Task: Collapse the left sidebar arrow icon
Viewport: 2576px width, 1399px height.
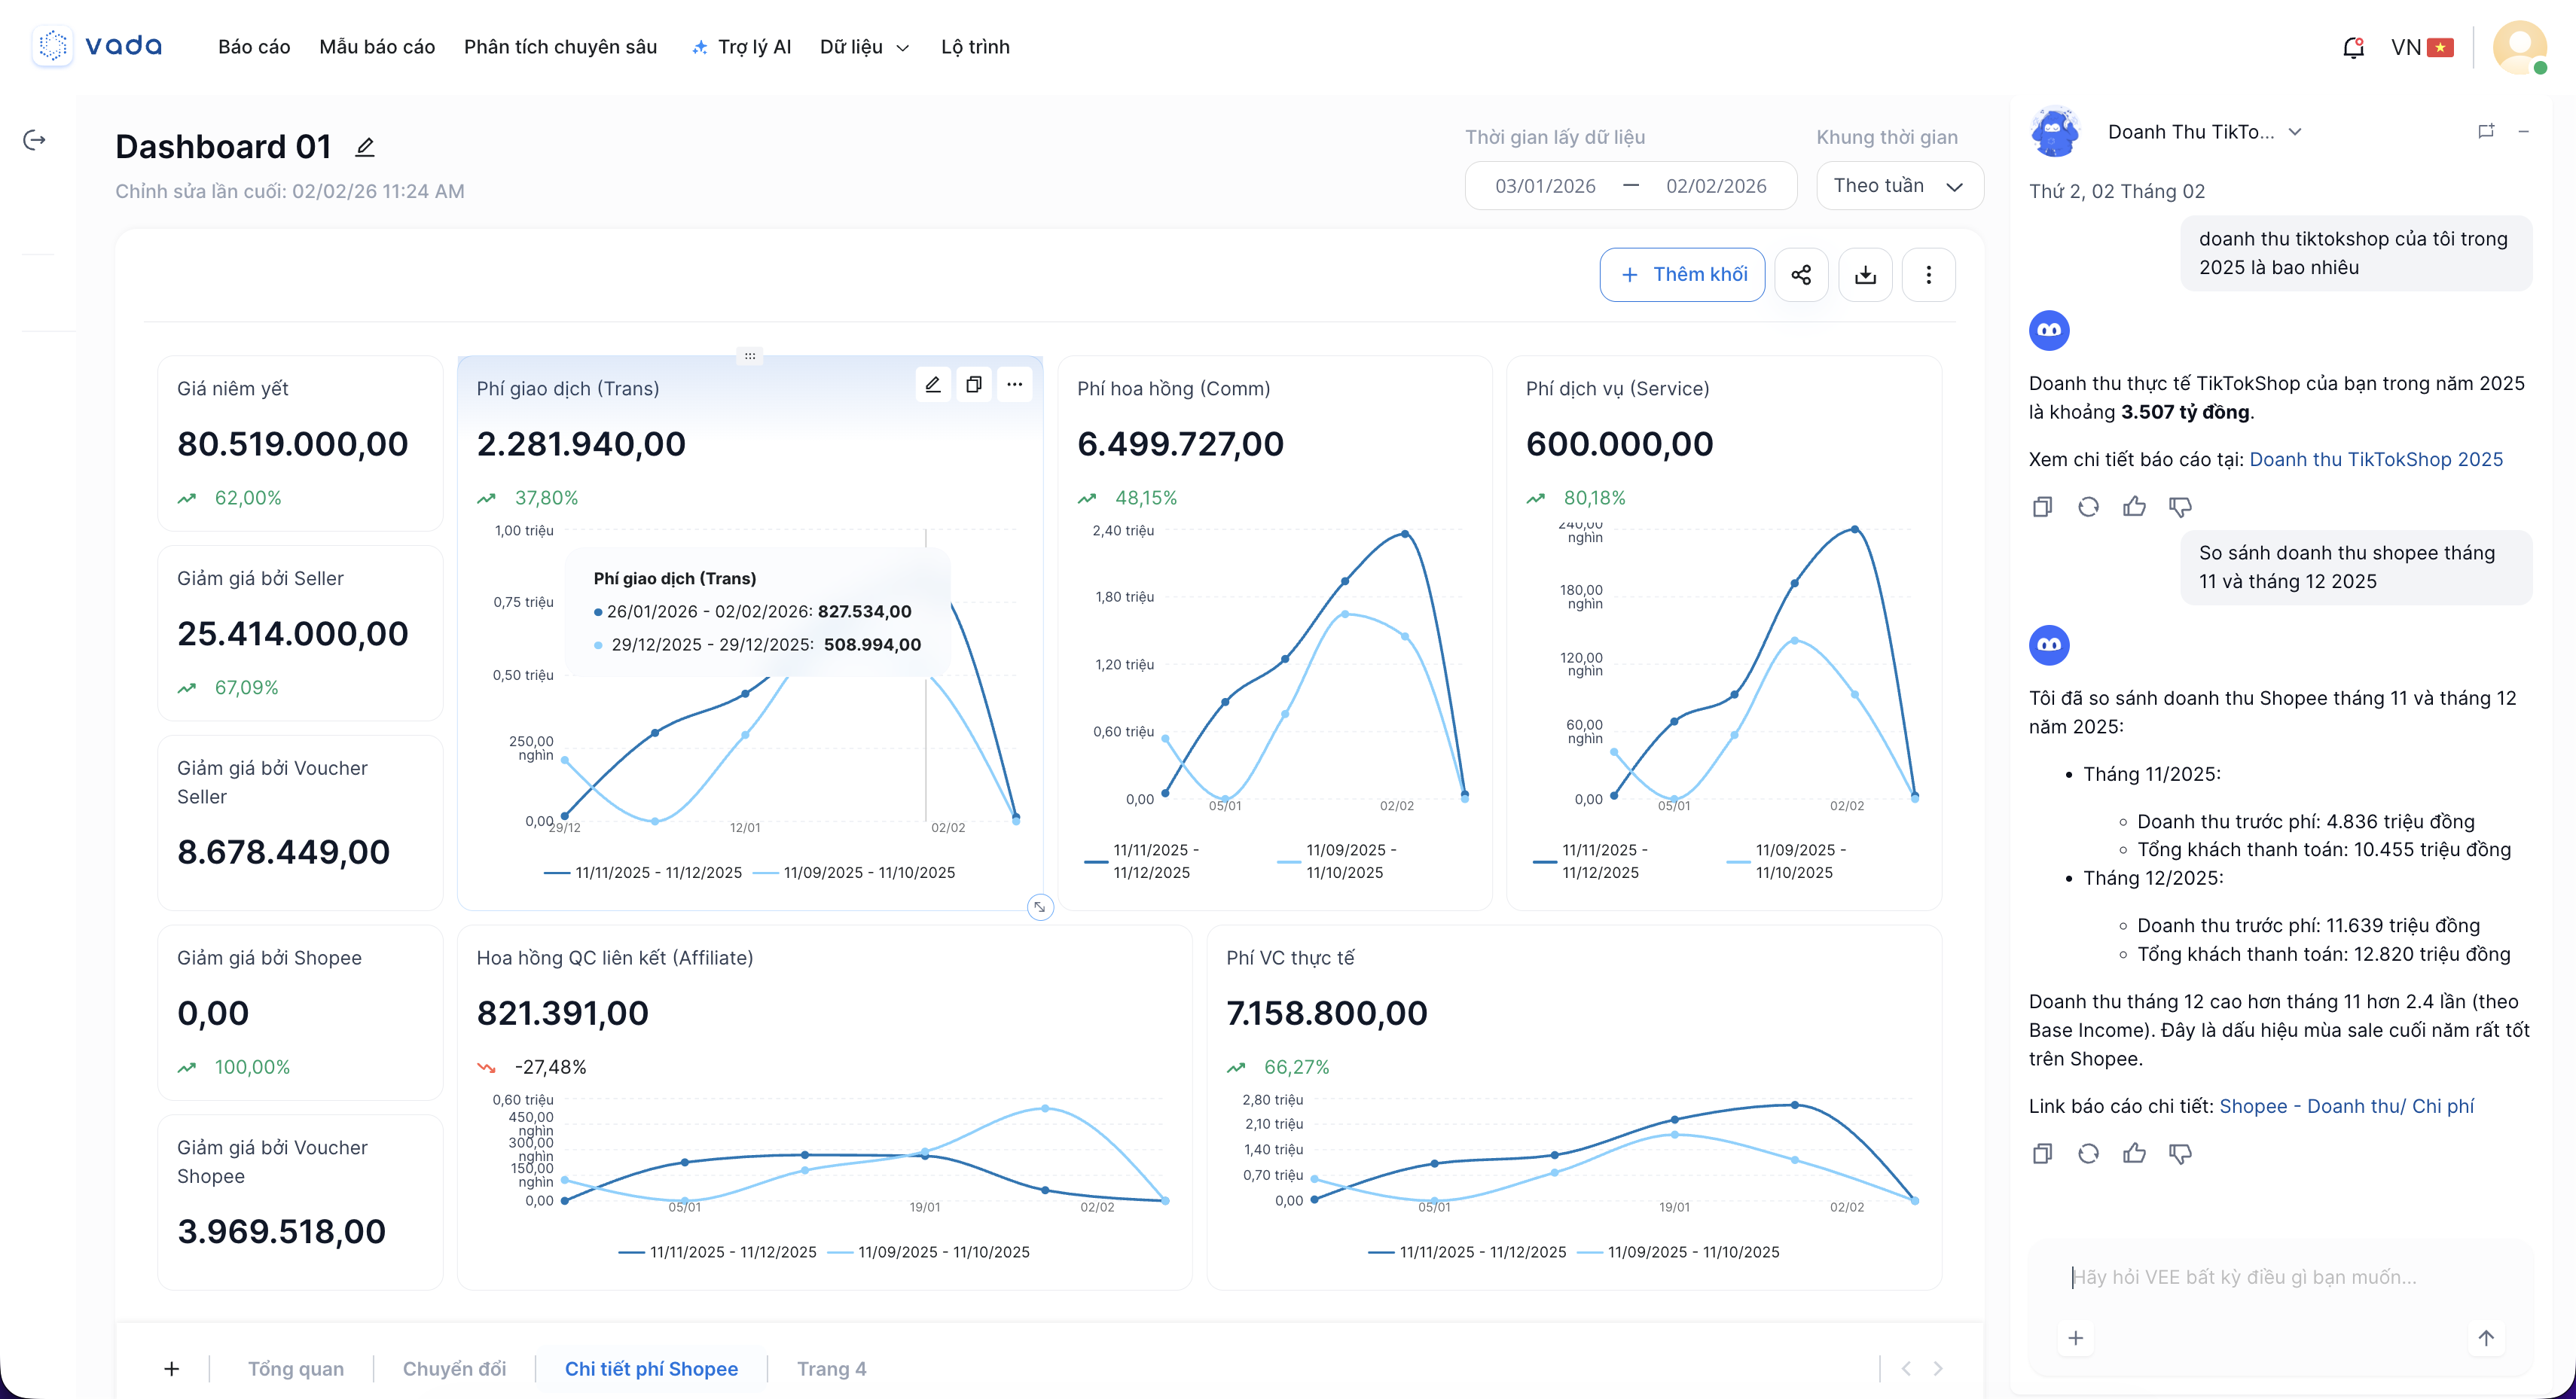Action: (x=34, y=140)
